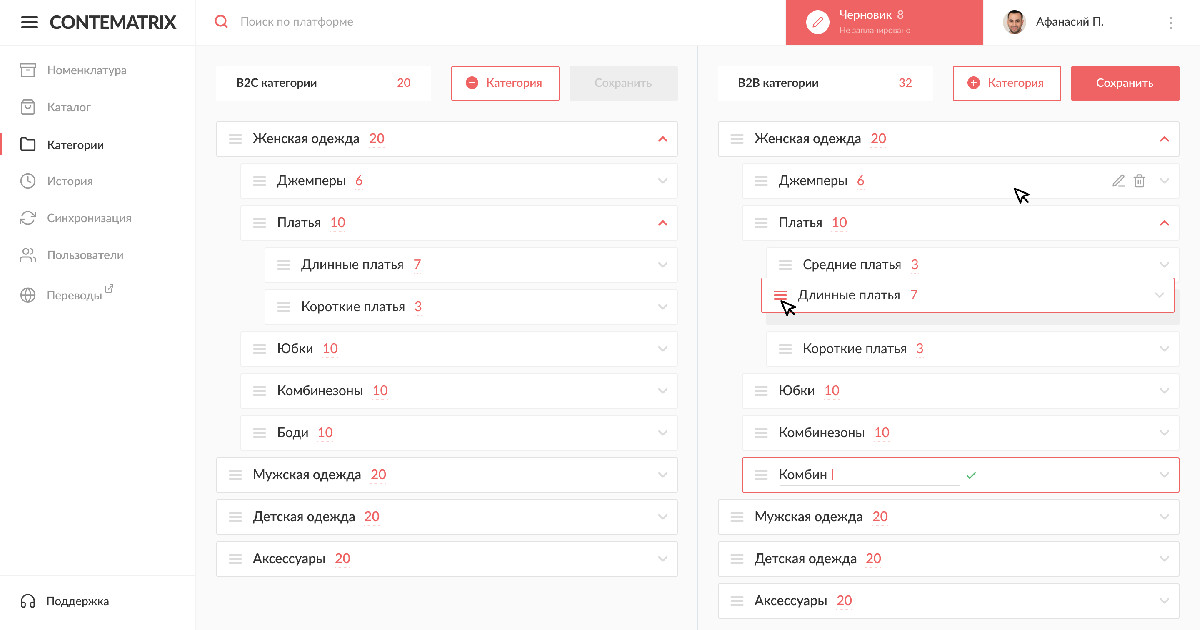
Task: Open the Синхронизация sidebar item
Action: click(x=88, y=218)
